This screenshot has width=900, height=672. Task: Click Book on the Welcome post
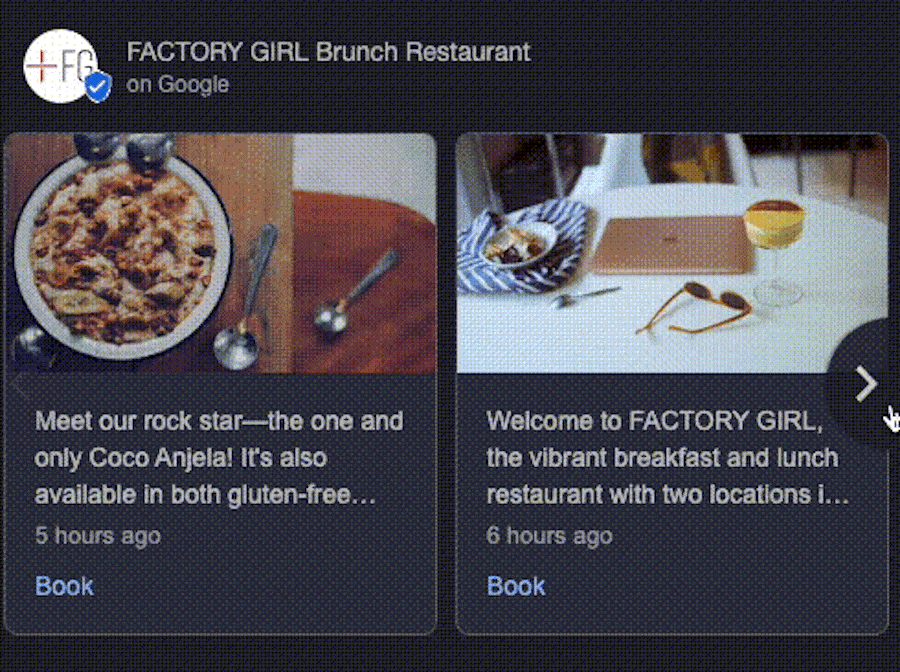tap(515, 587)
